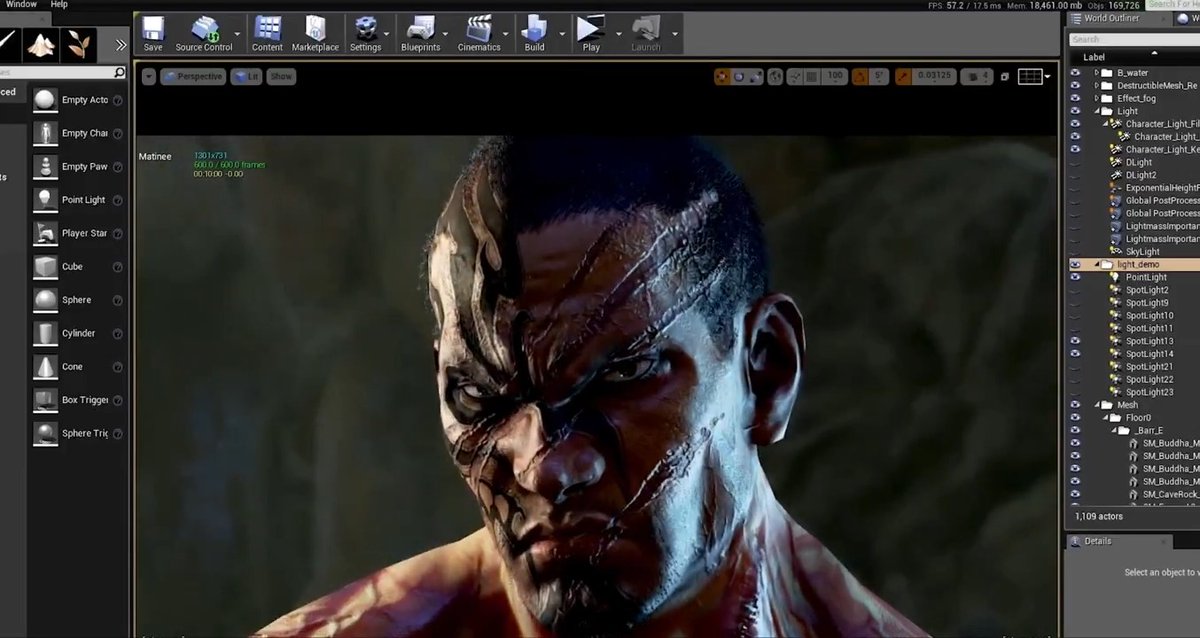Open help icon beside Sphere actor
1200x638 pixels.
click(118, 300)
